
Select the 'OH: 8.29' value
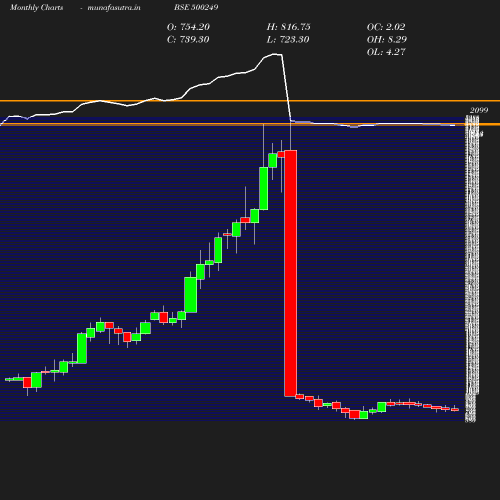387,40
